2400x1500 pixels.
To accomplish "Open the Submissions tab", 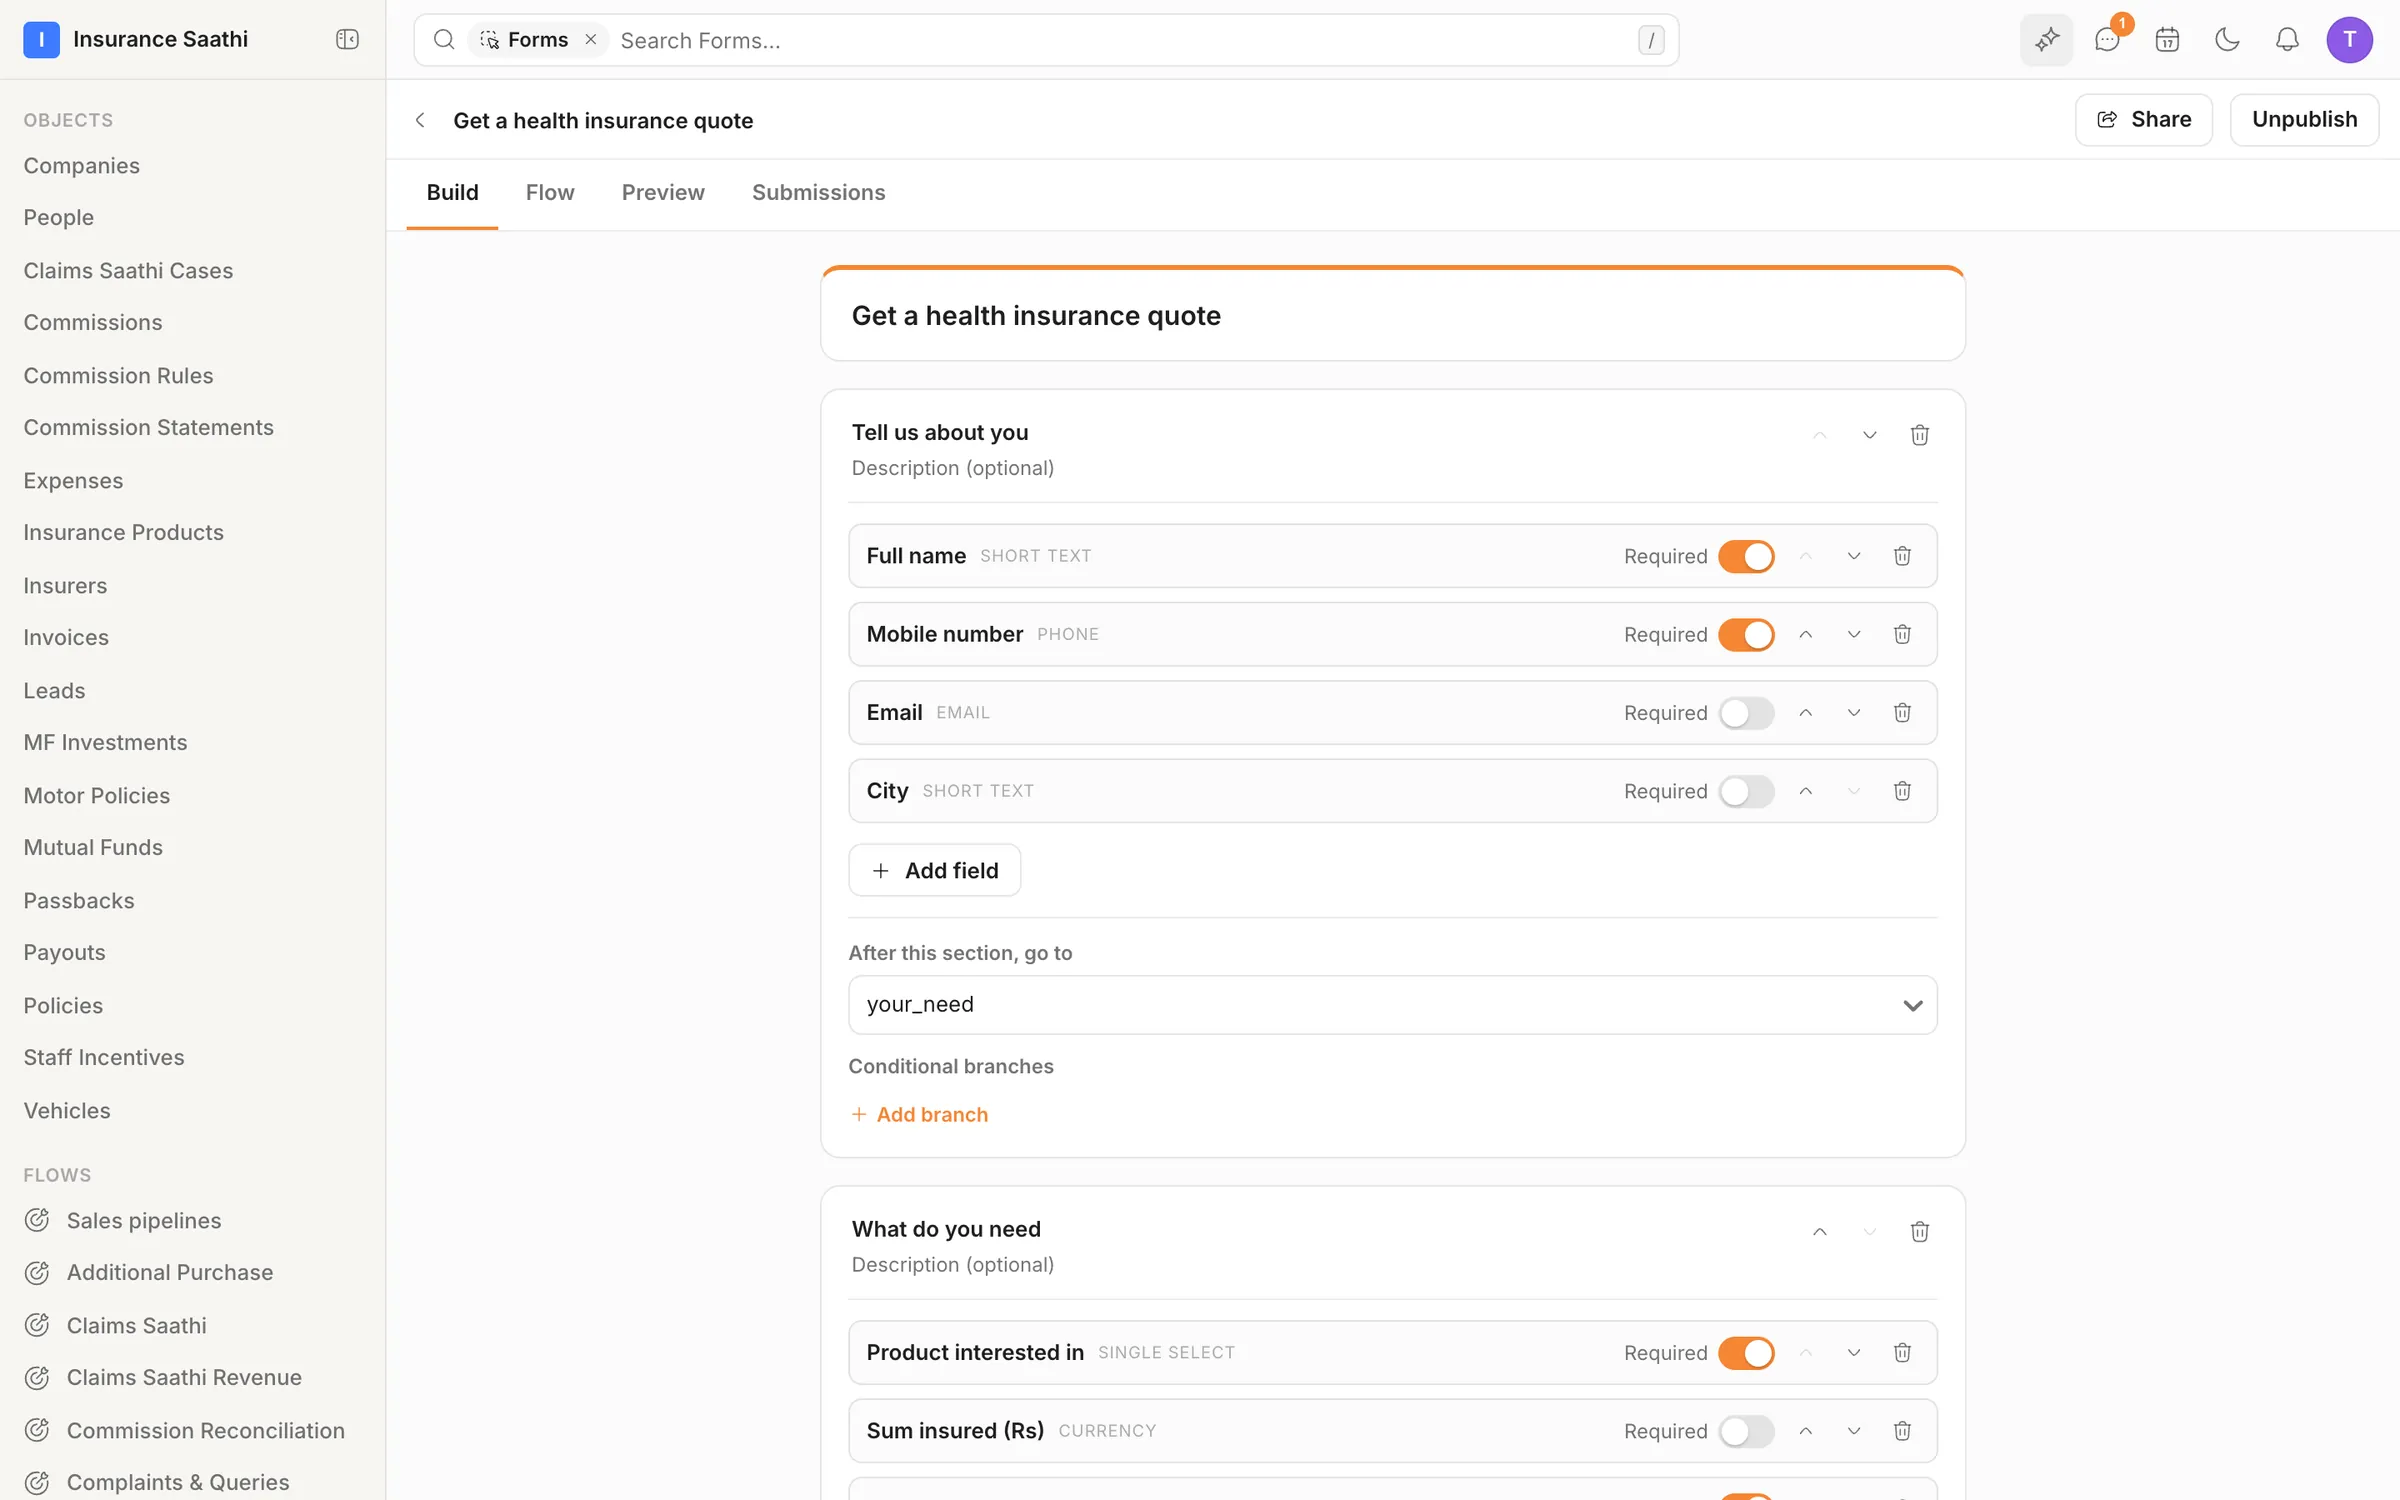I will pyautogui.click(x=818, y=192).
